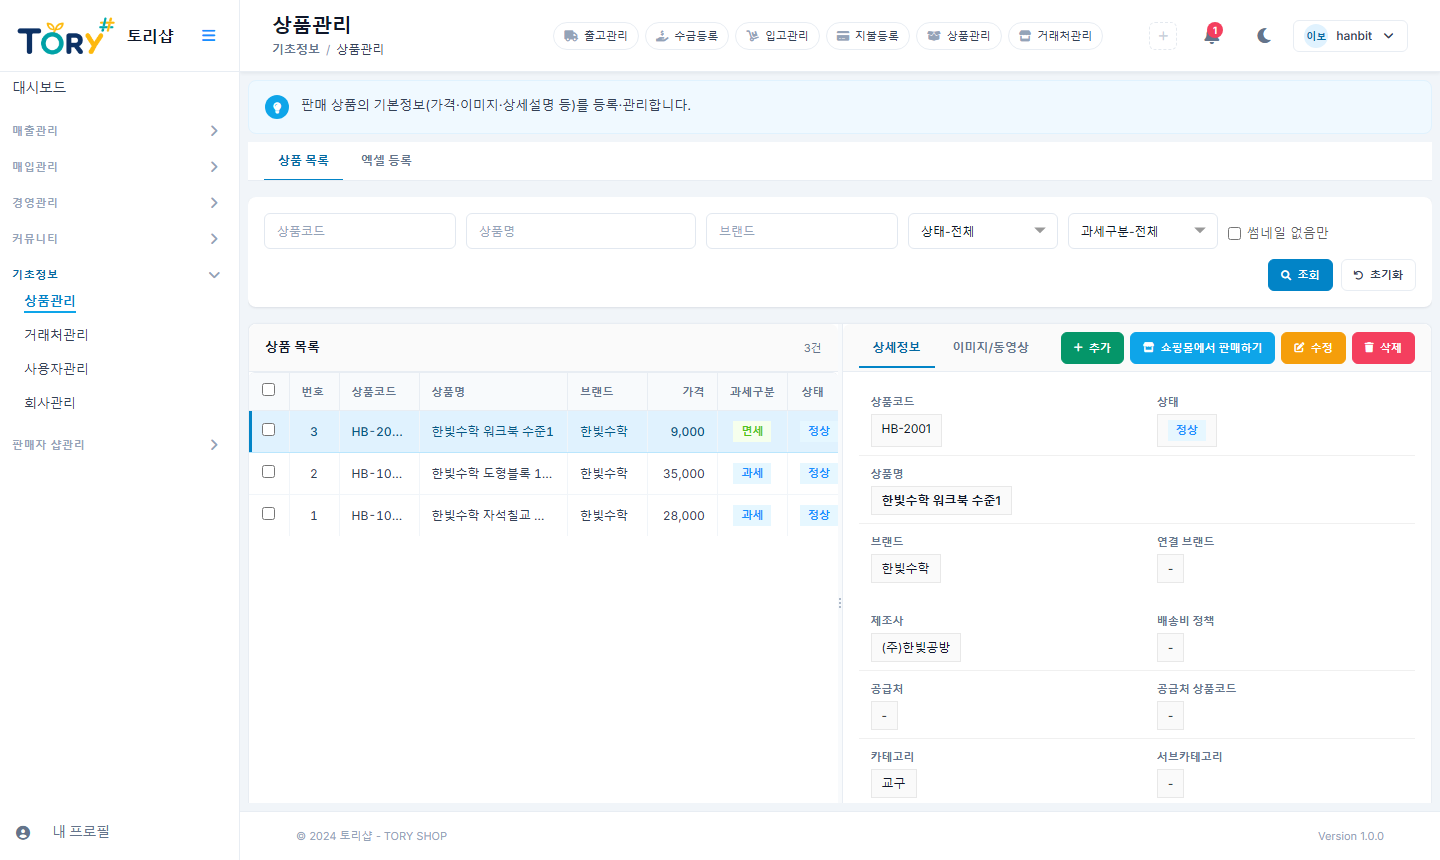Open 거래처관리 in the sidebar
Viewport: 1440px width, 860px height.
coord(56,335)
